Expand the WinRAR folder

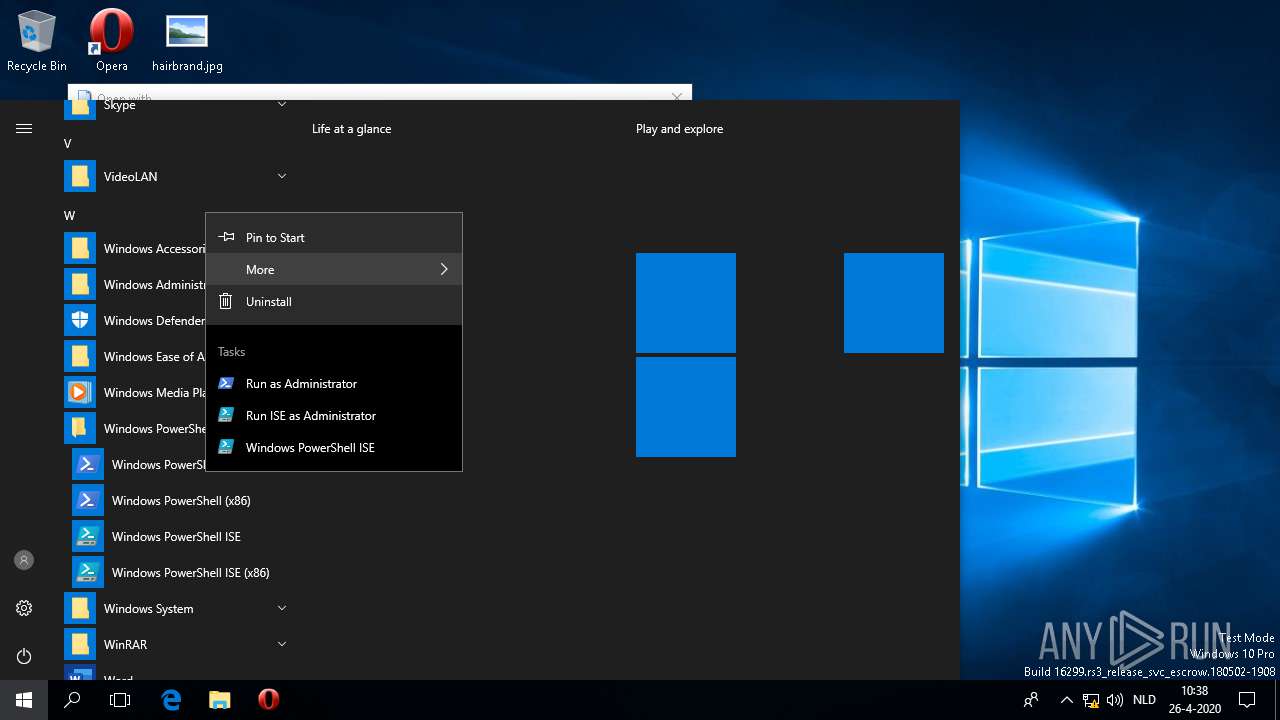[x=176, y=645]
